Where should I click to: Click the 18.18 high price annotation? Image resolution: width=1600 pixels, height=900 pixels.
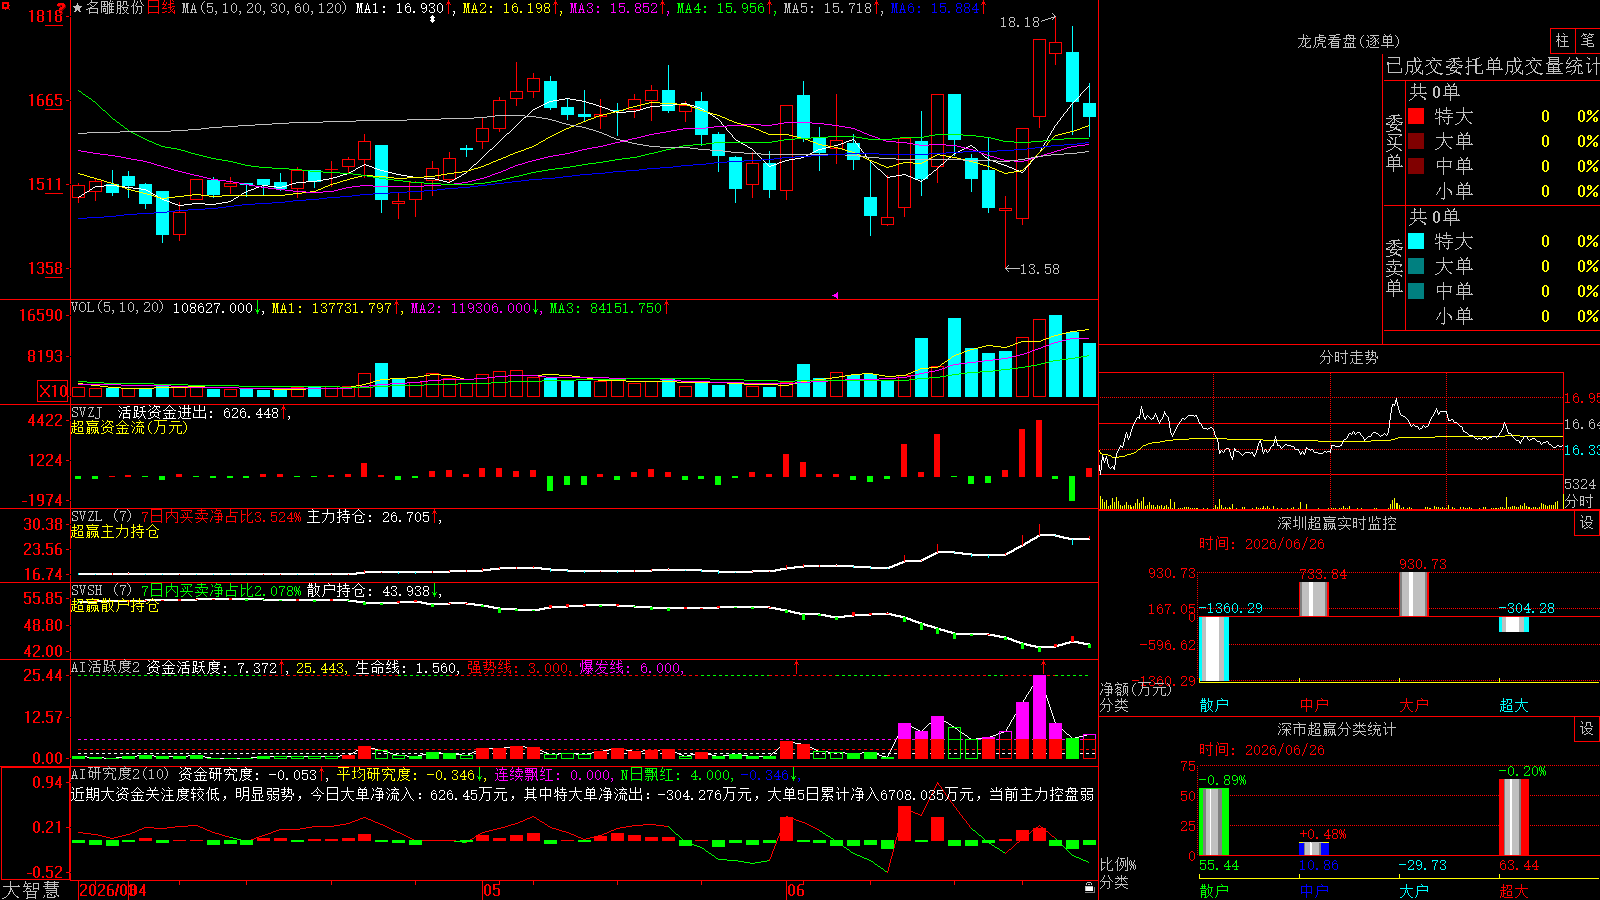click(x=1019, y=22)
